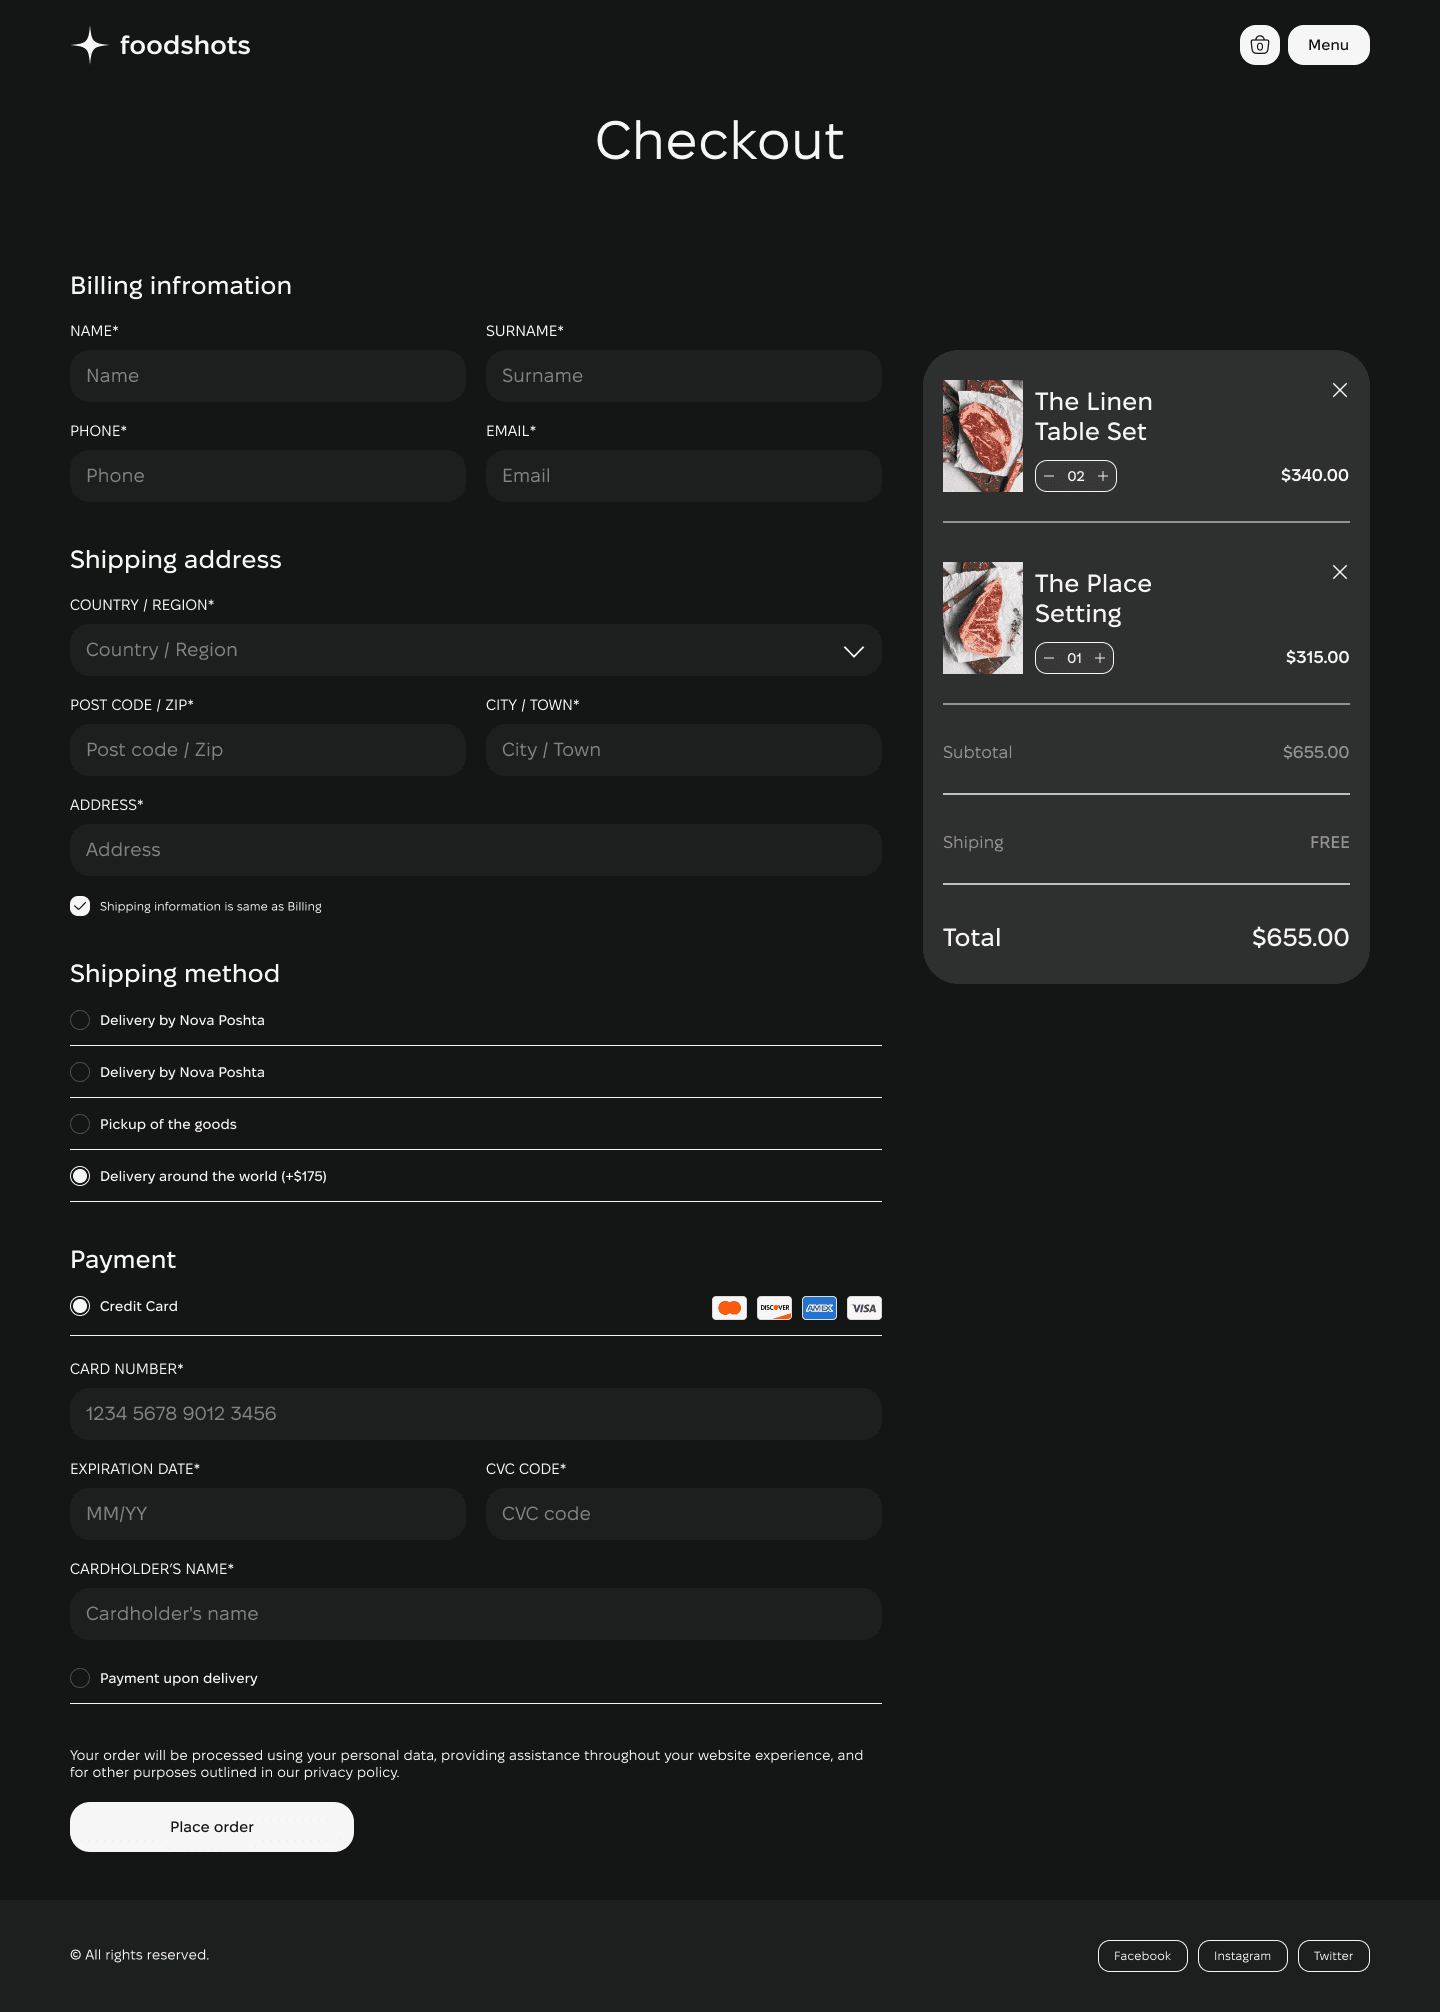Open the shopping cart icon in header
The image size is (1440, 2012).
(1259, 45)
